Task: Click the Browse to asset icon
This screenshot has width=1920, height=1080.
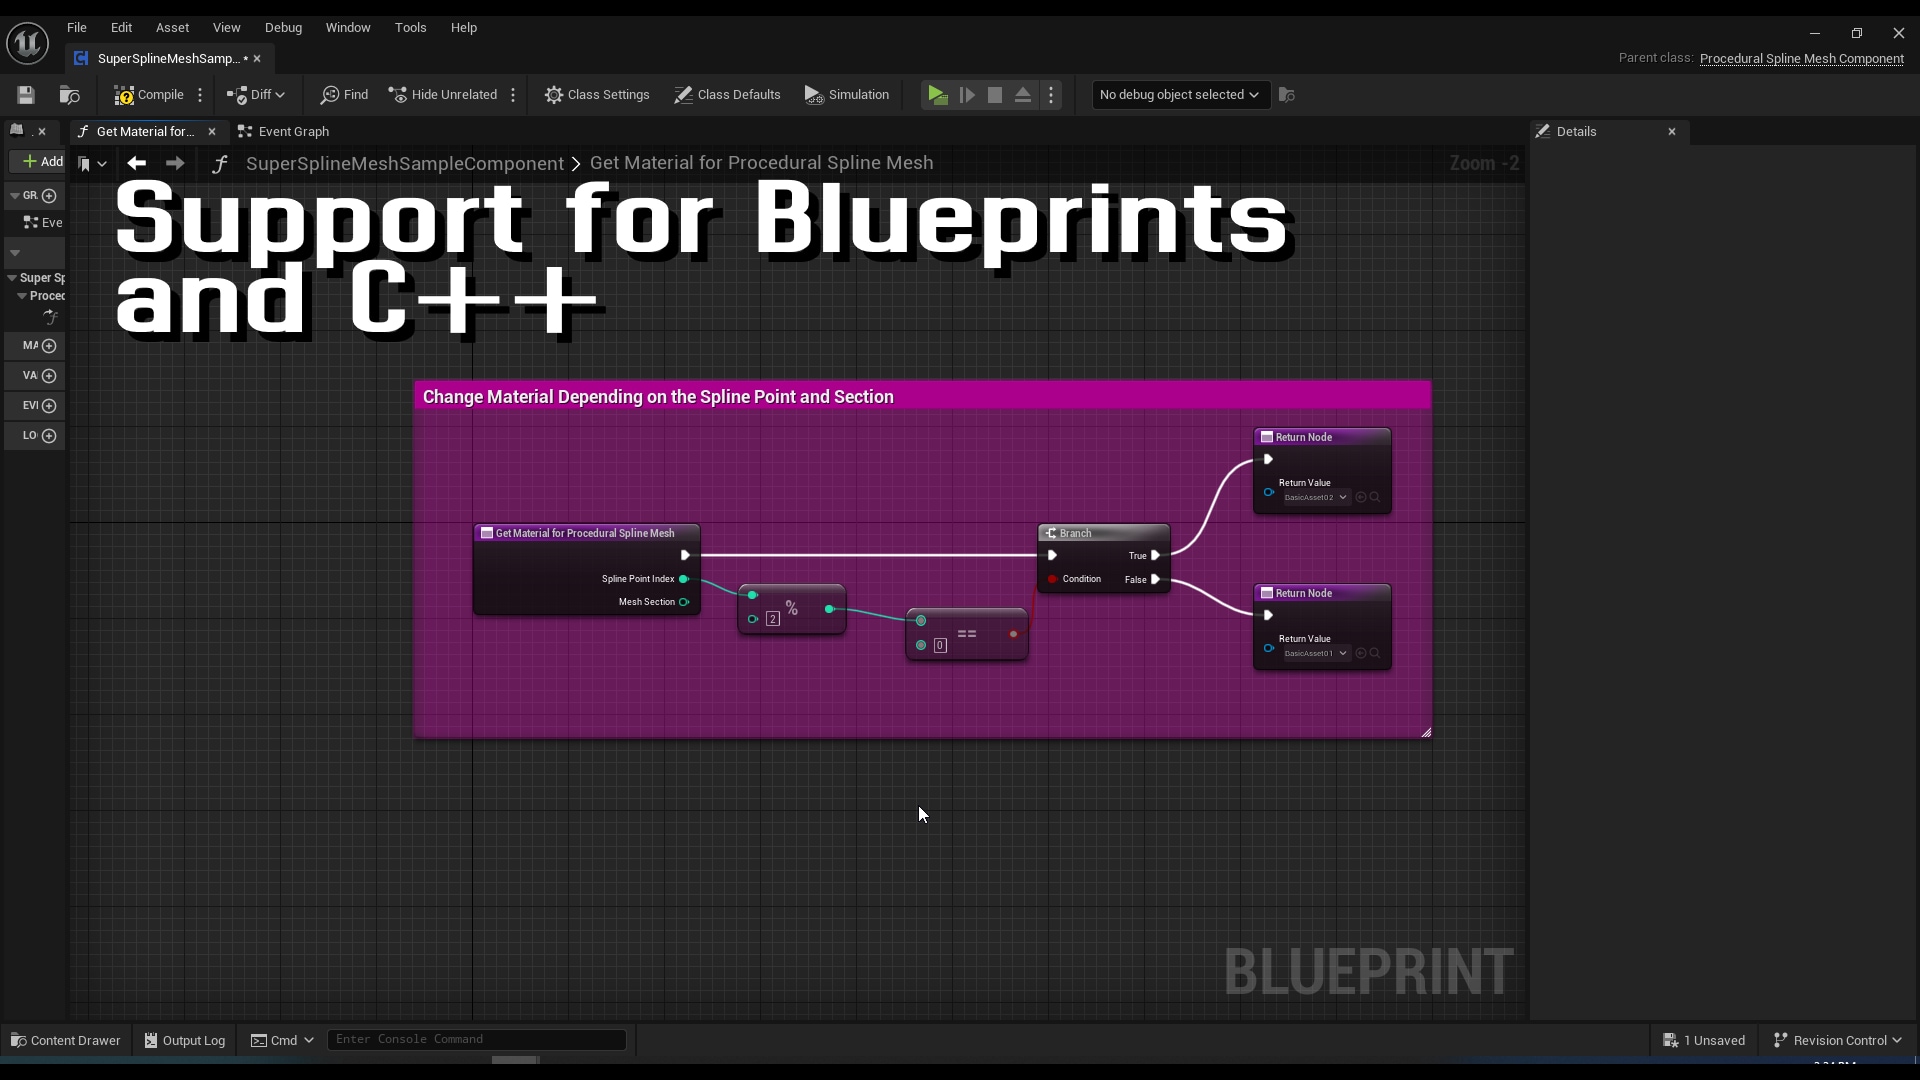Action: [69, 95]
